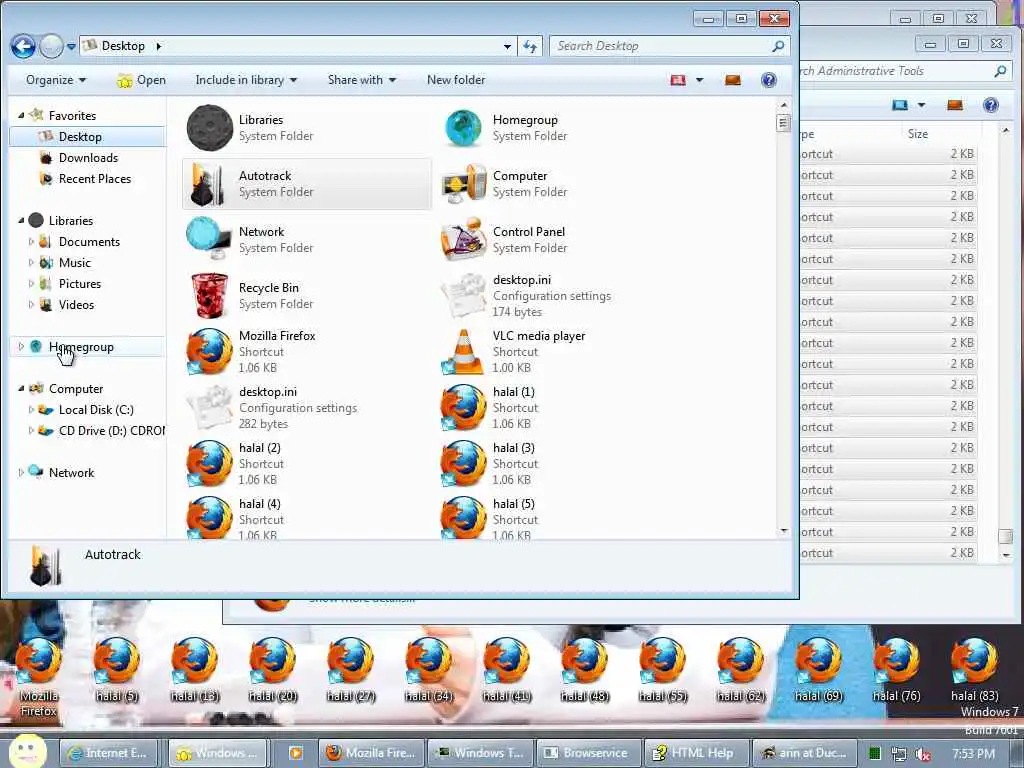Image resolution: width=1024 pixels, height=768 pixels.
Task: Select Pictures library in navigation pane
Action: [x=80, y=283]
